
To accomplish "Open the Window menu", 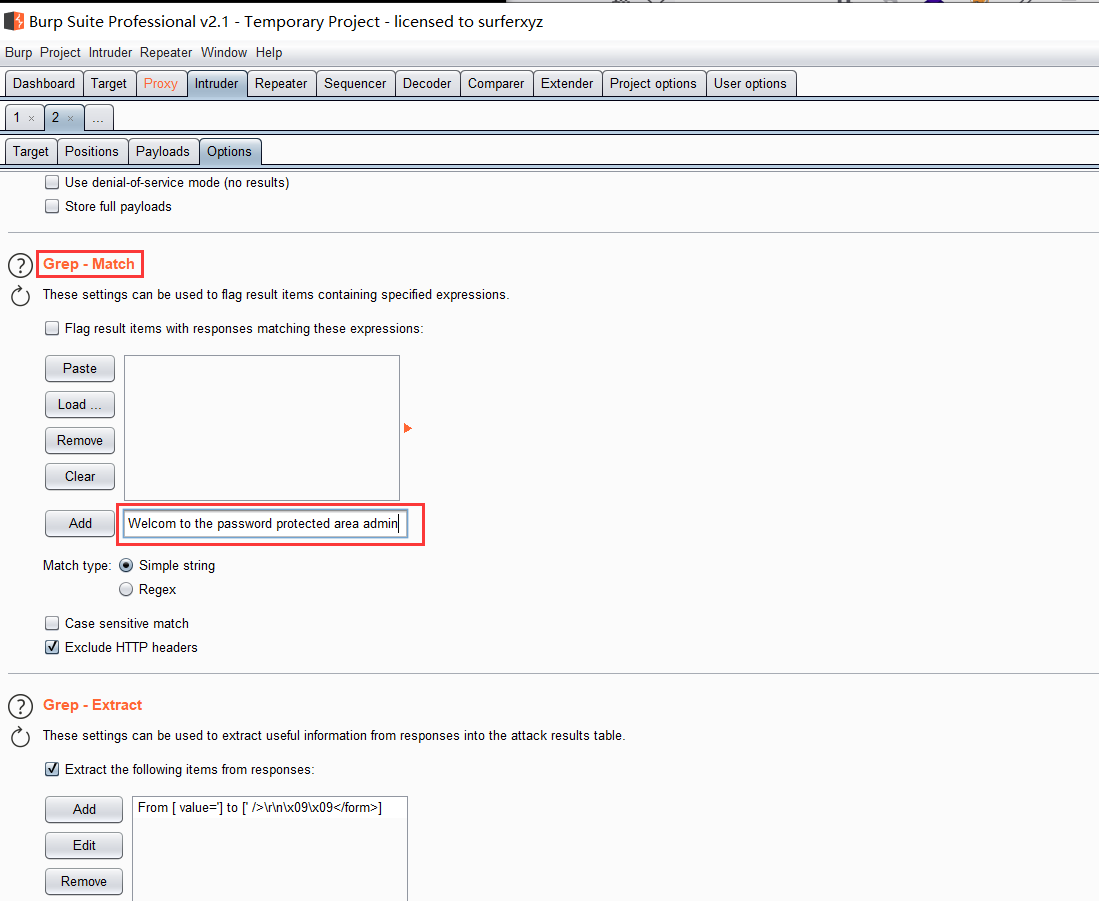I will click(x=224, y=53).
